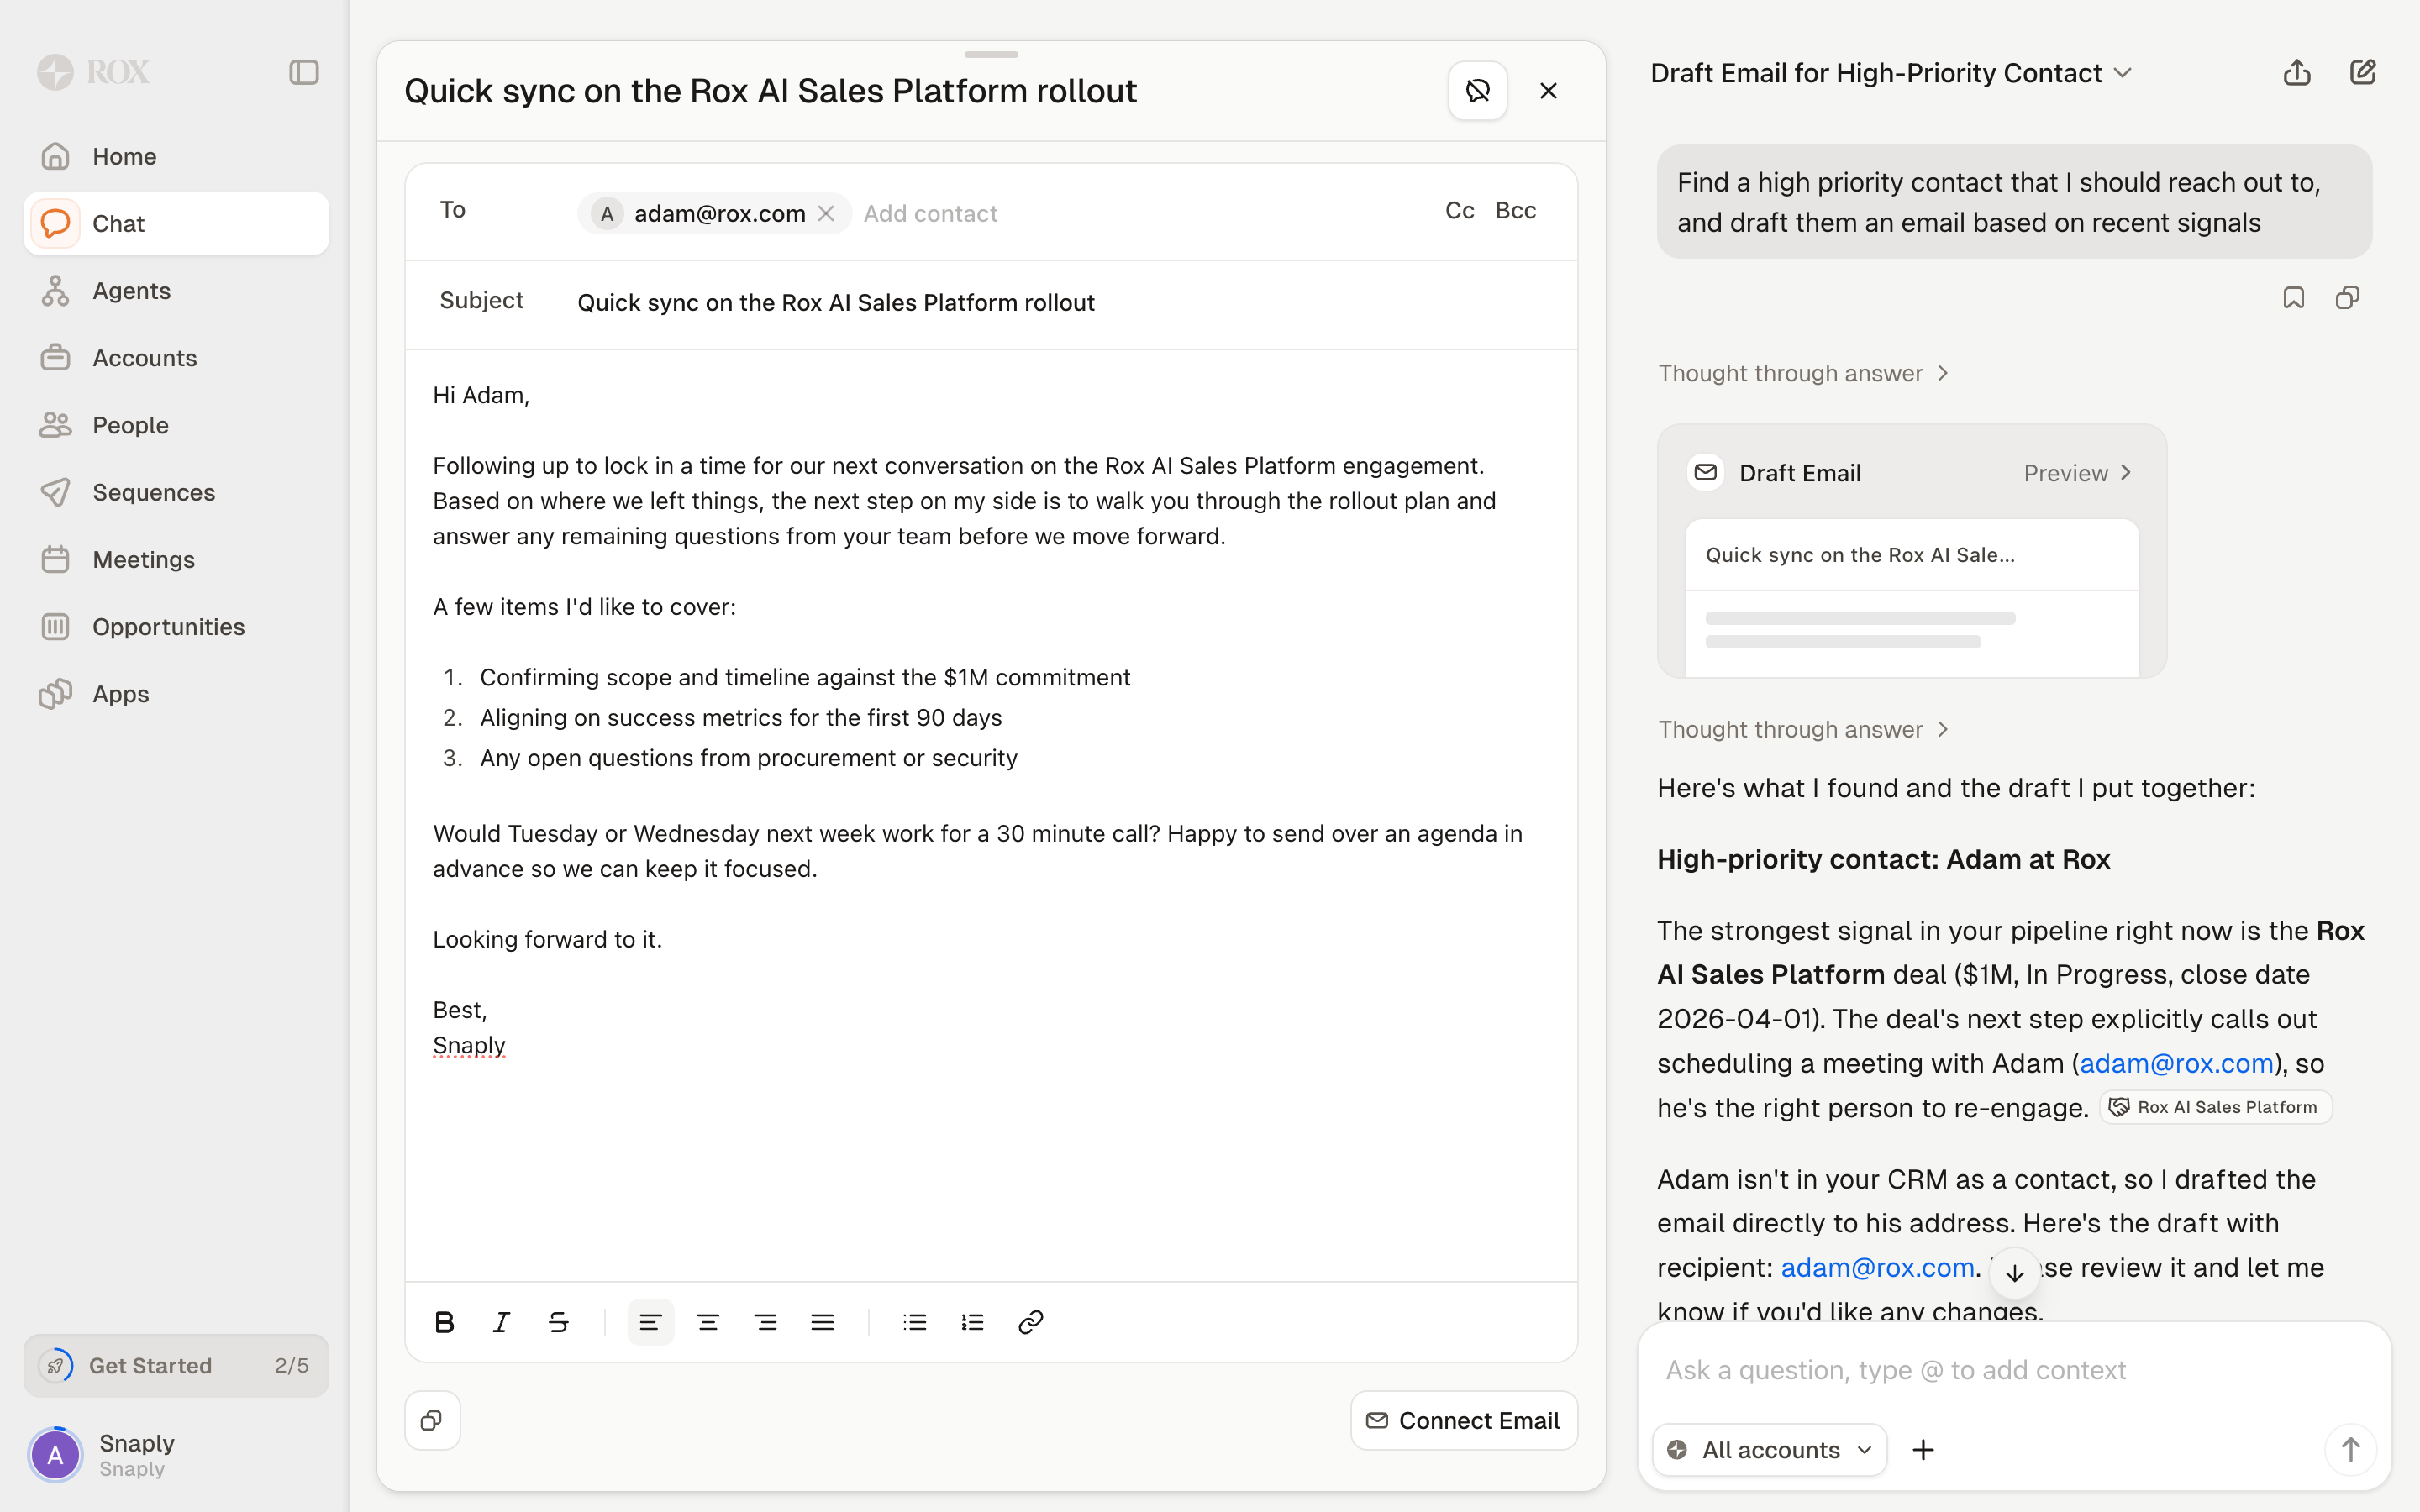The height and width of the screenshot is (1512, 2420).
Task: Expand Thought through answer below Draft Email card
Action: click(1803, 729)
